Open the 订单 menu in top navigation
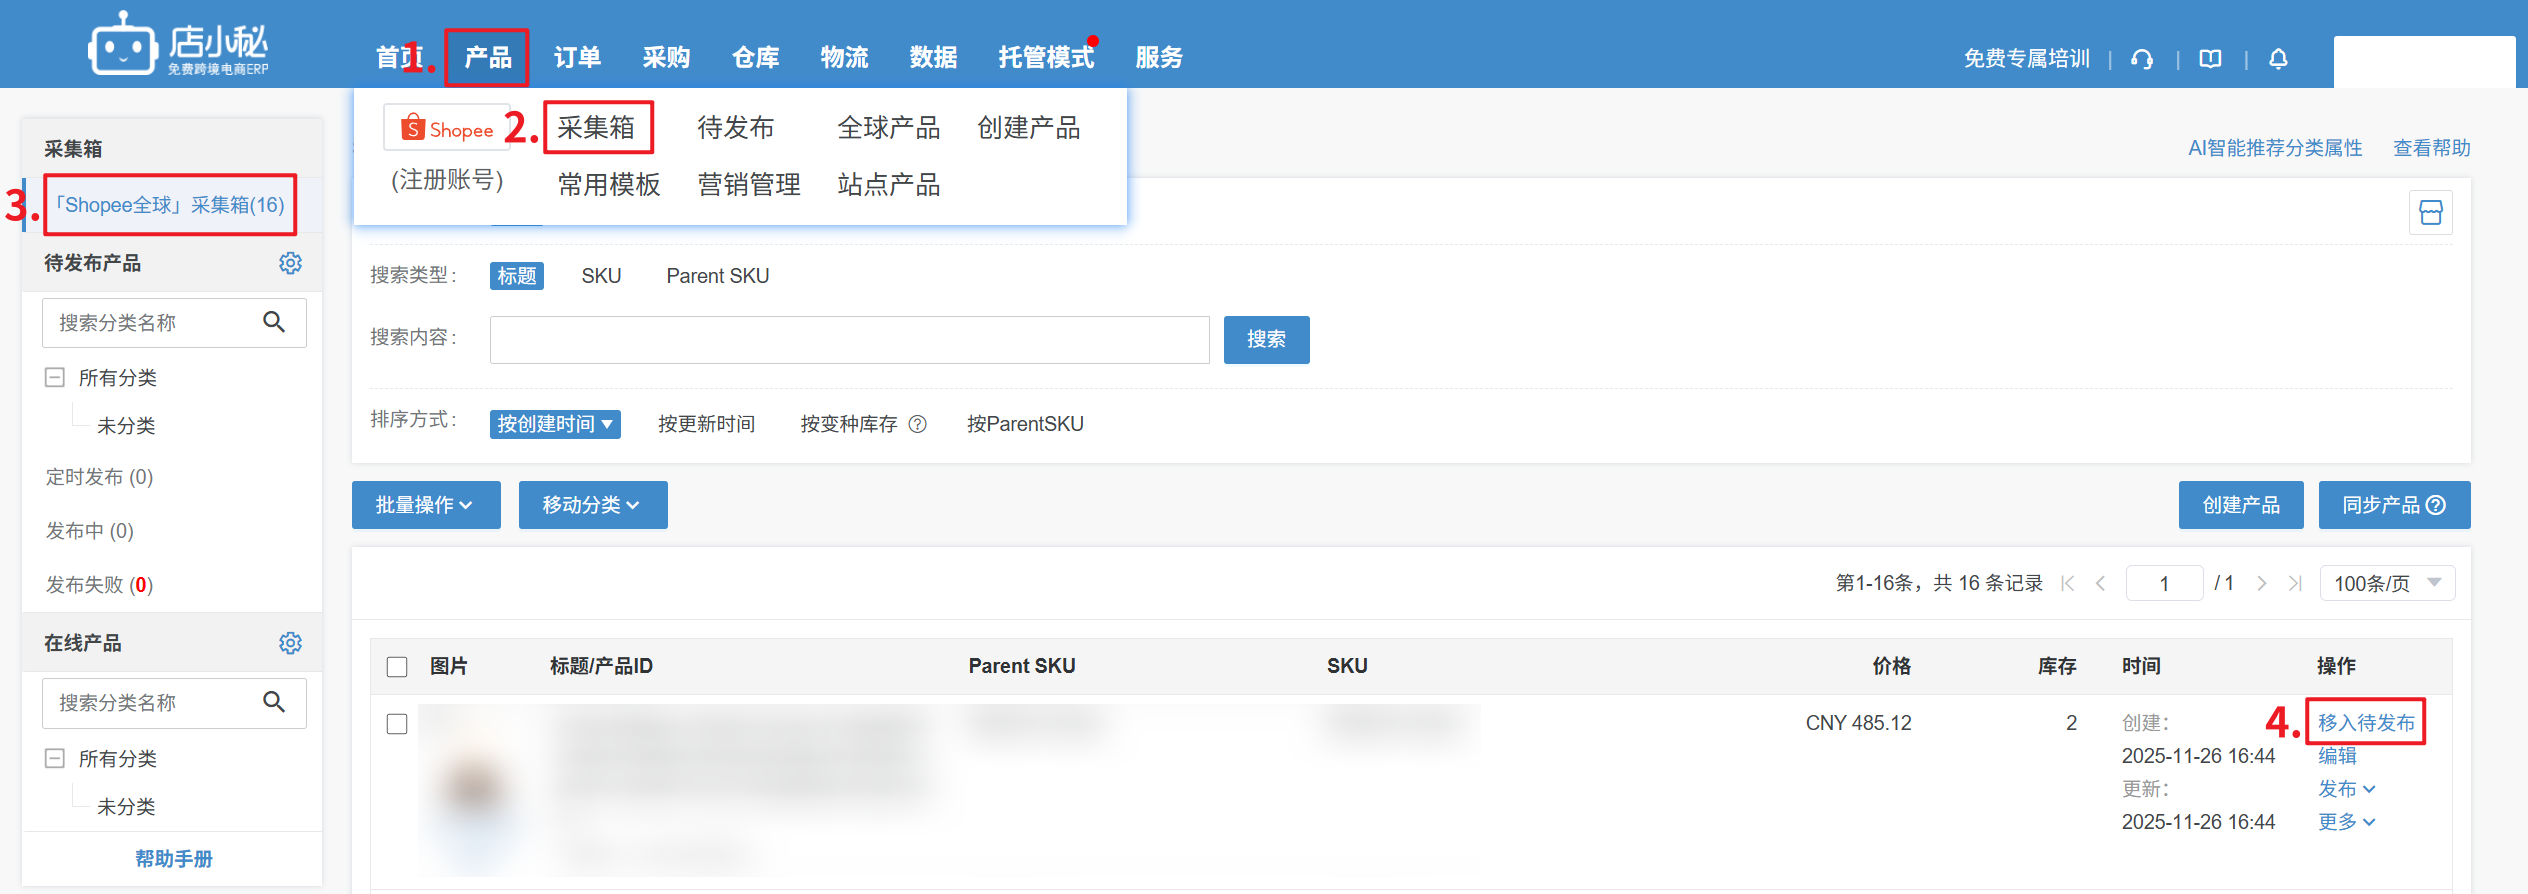Screen dimensions: 2528x894 pos(577,58)
